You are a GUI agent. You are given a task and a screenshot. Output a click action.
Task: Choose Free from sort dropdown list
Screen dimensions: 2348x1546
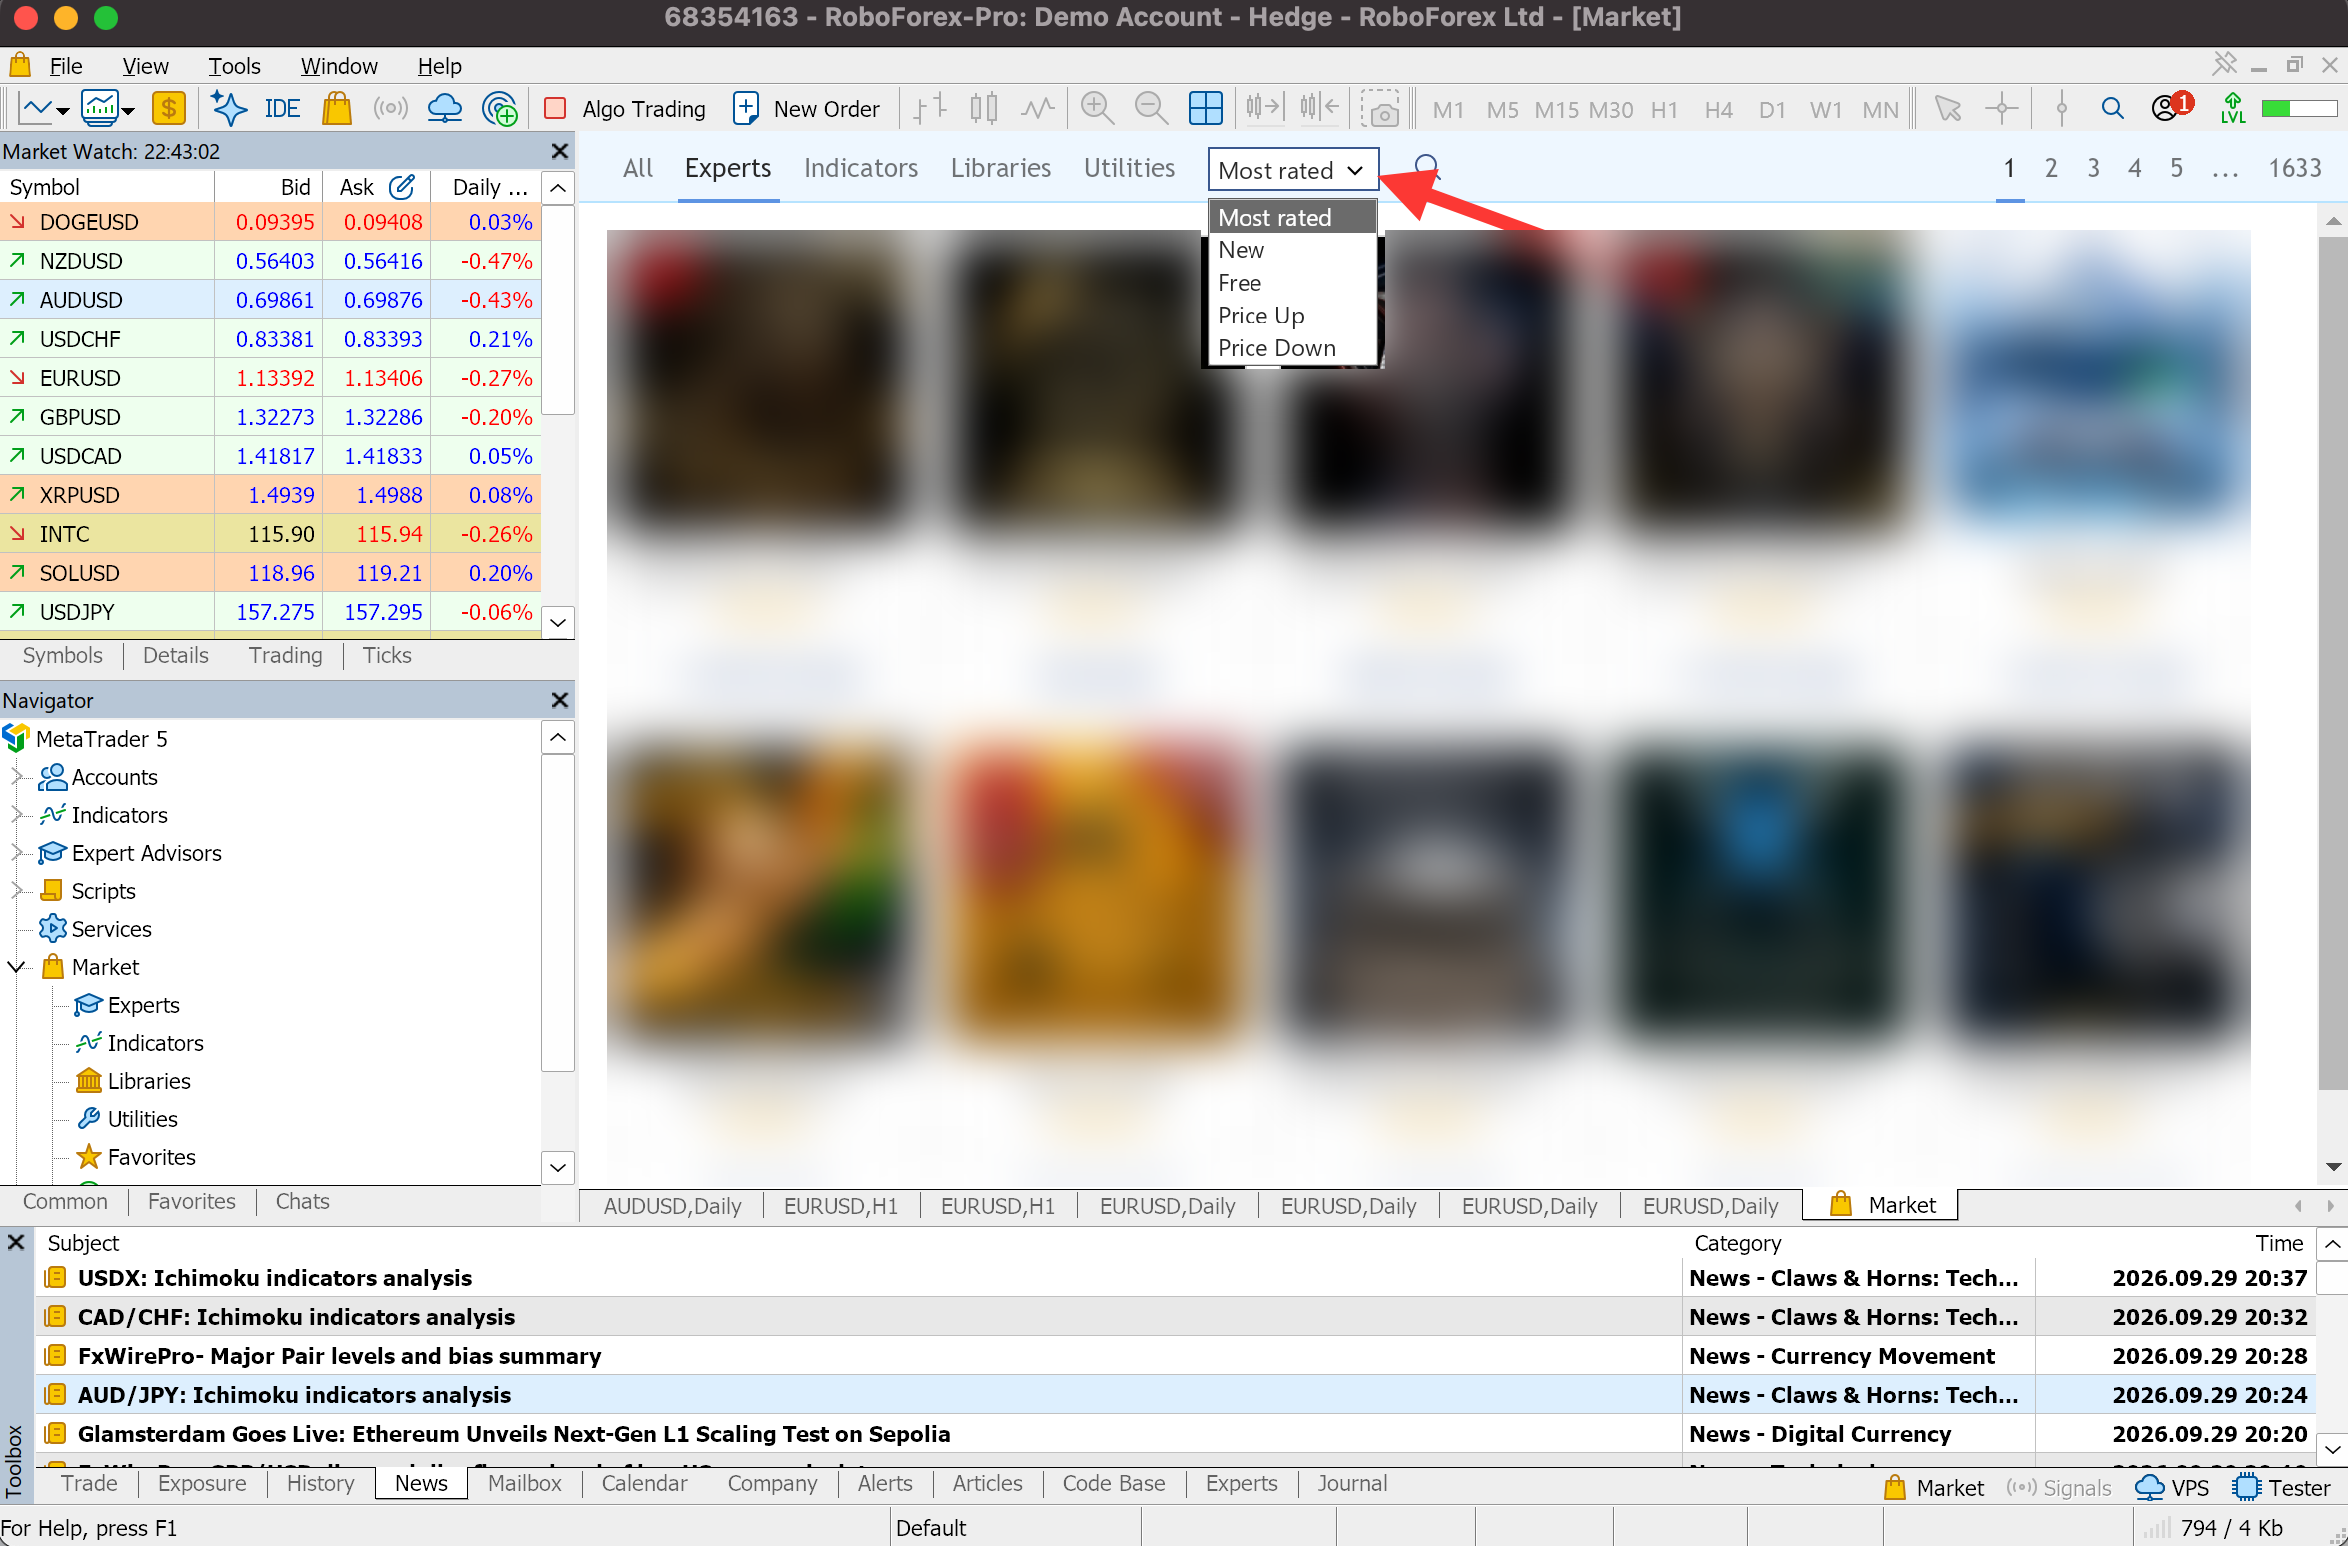1292,283
